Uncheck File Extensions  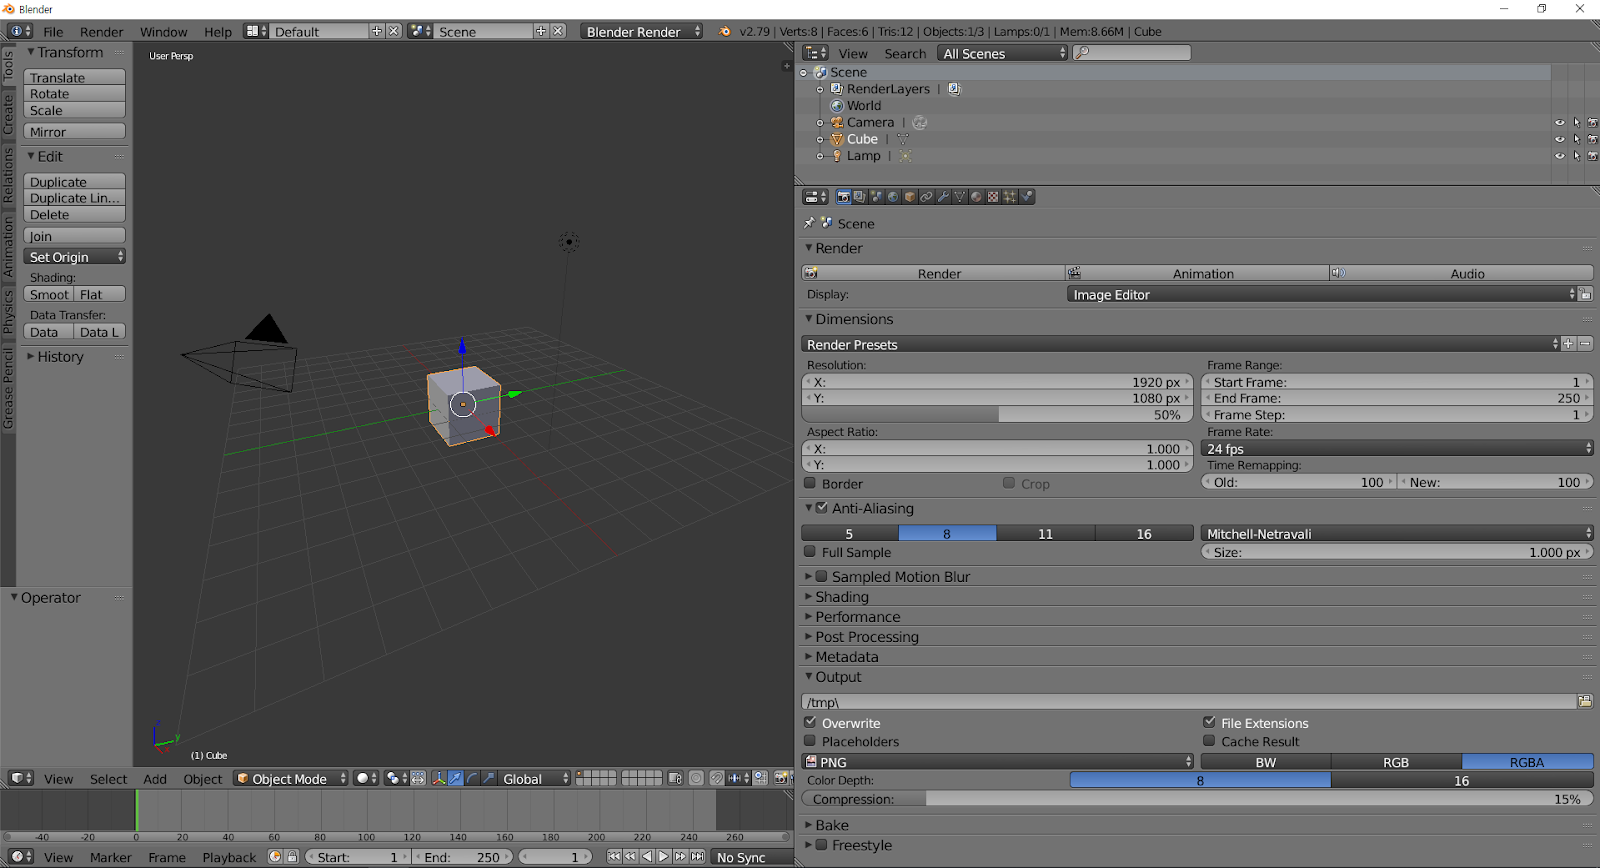(x=1209, y=722)
